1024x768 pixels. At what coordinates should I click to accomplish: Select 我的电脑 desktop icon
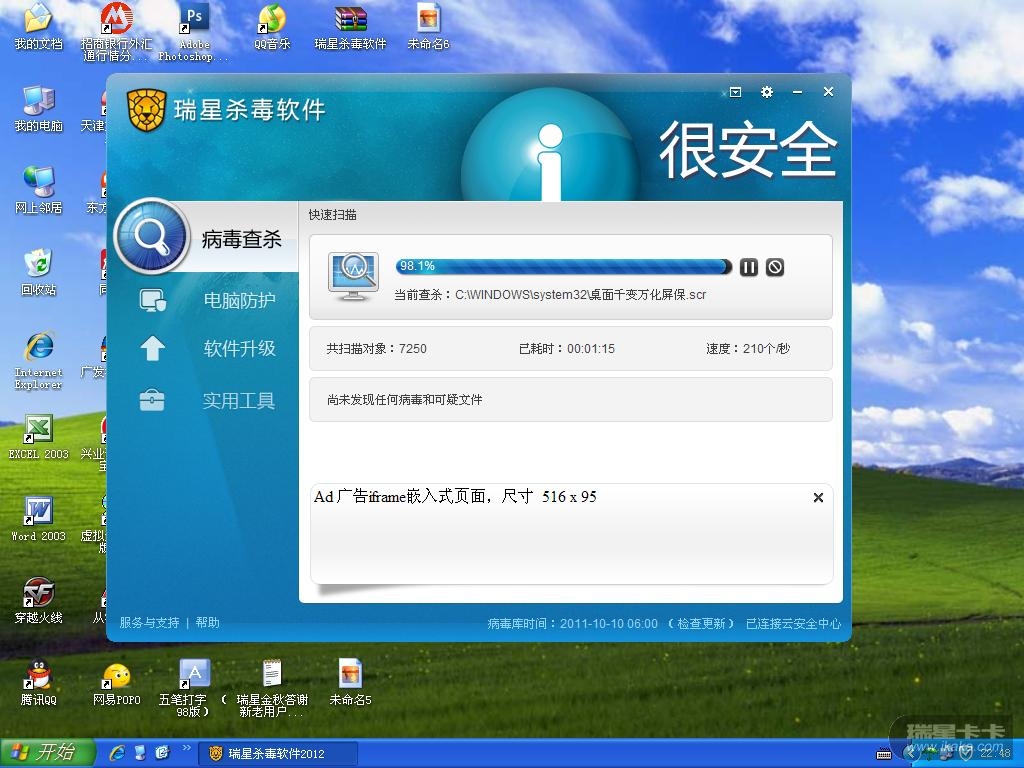point(39,109)
